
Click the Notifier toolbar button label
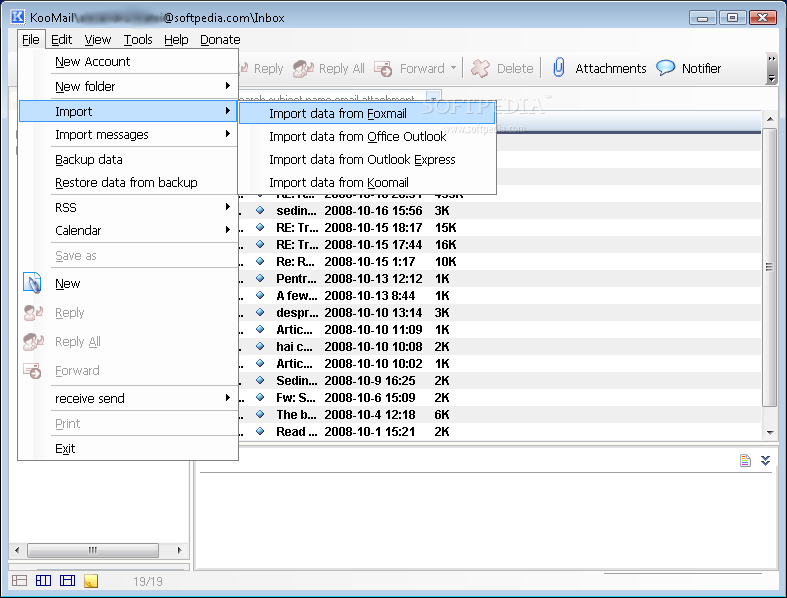click(x=701, y=68)
